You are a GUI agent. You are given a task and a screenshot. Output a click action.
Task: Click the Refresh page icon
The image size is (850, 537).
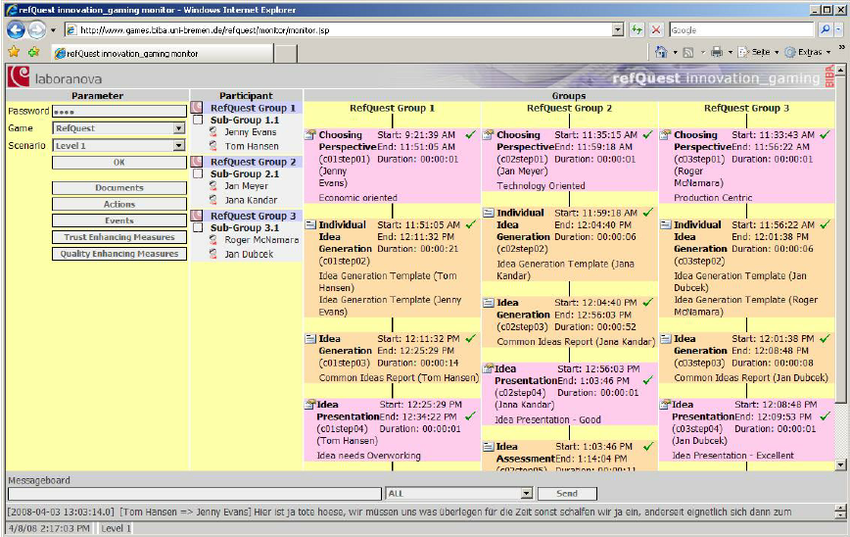tap(637, 30)
